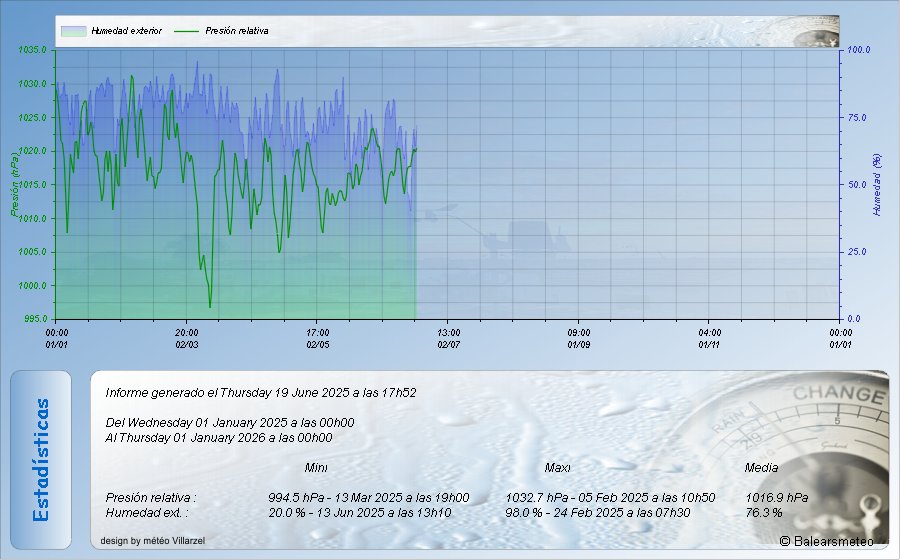The image size is (900, 560).
Task: Click the 'design by météo Villarzel' credit
Action: point(153,540)
